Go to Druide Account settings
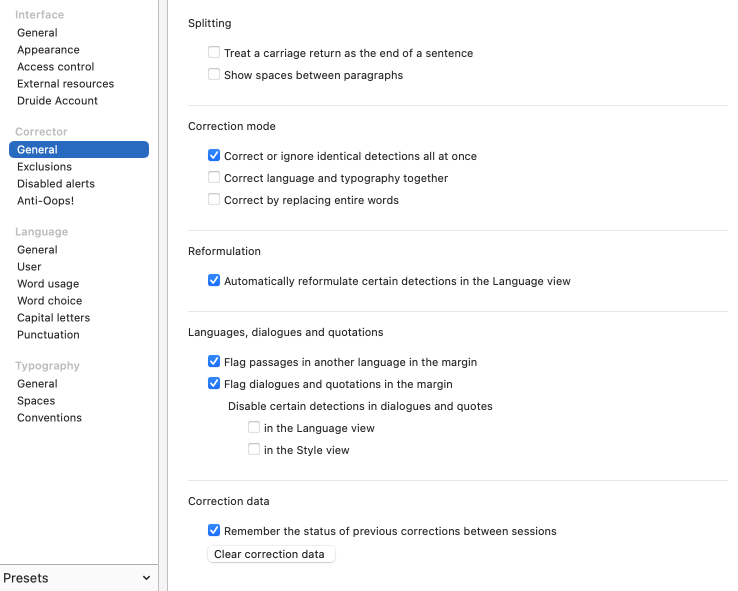738x591 pixels. pos(57,101)
